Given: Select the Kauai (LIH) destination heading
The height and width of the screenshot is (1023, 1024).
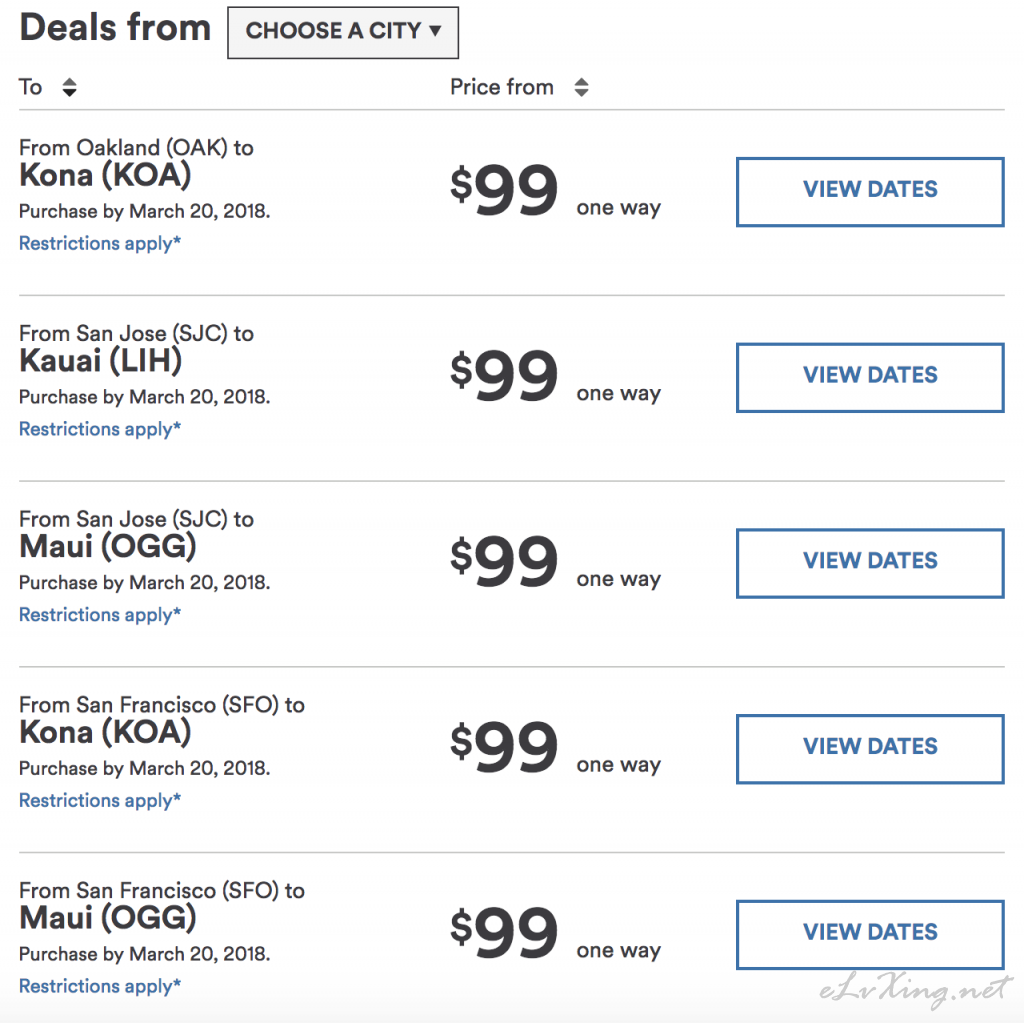Looking at the screenshot, I should click(x=101, y=361).
